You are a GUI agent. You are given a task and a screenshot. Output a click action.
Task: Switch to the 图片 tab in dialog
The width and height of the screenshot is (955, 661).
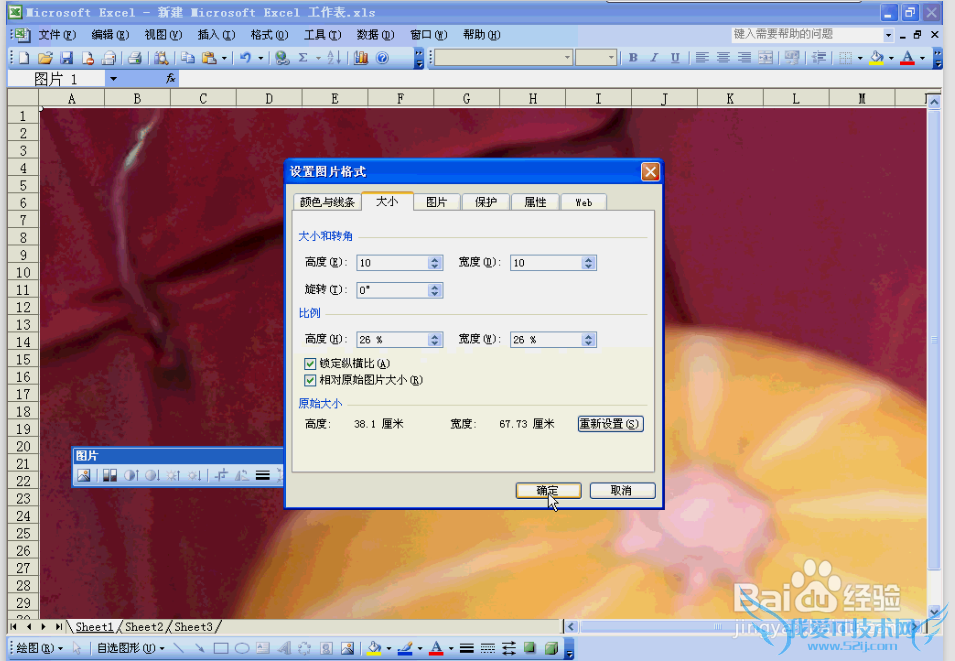(436, 202)
